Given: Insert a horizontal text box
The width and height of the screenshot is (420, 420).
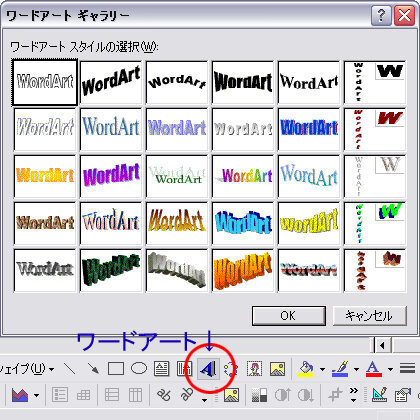Looking at the screenshot, I should [x=161, y=369].
